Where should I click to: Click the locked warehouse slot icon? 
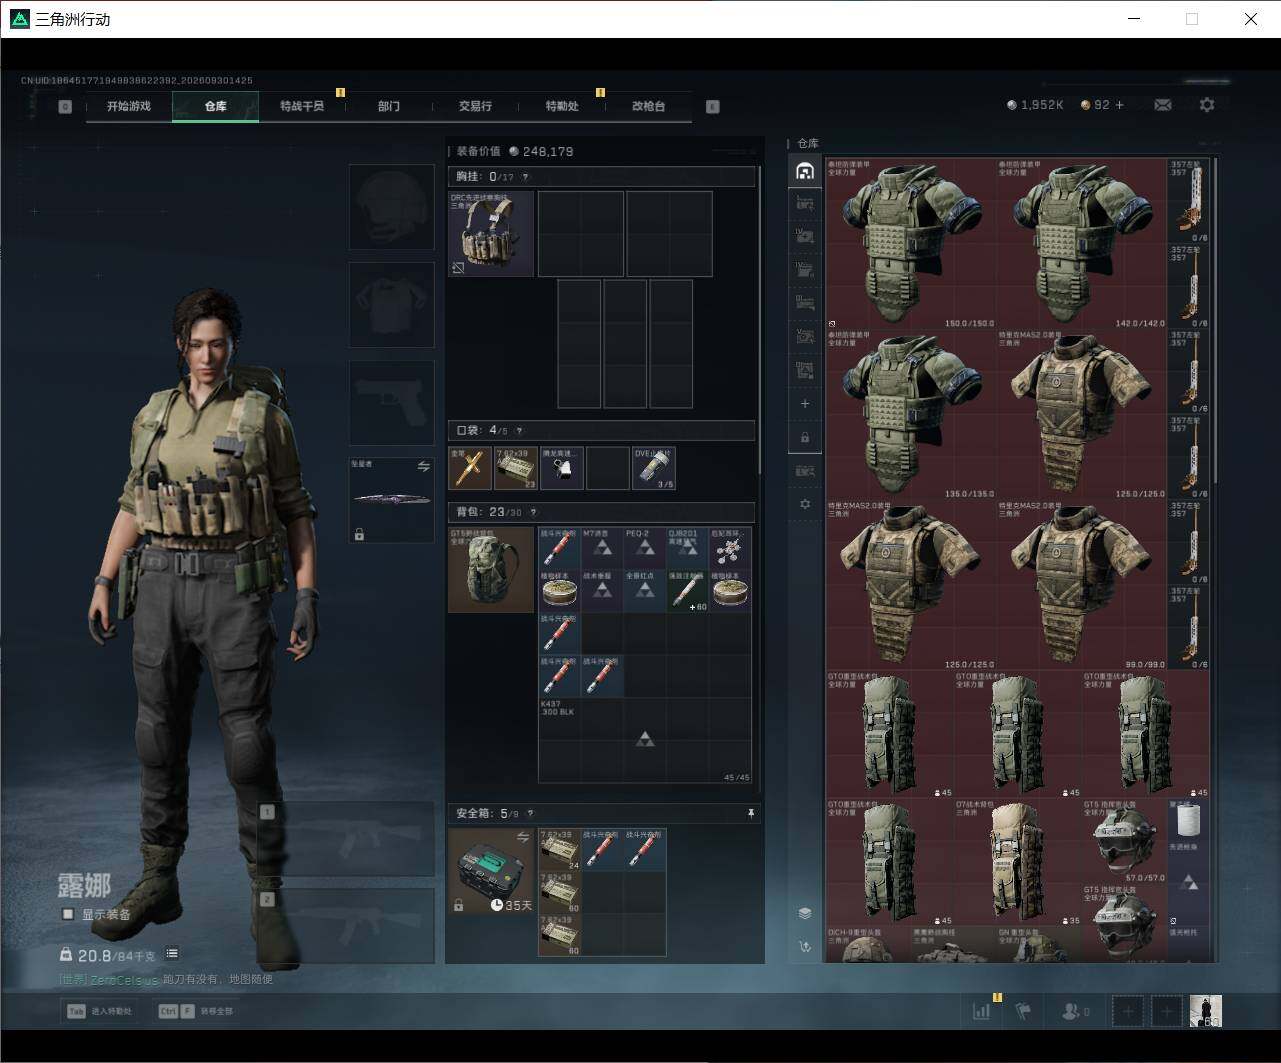click(x=805, y=438)
